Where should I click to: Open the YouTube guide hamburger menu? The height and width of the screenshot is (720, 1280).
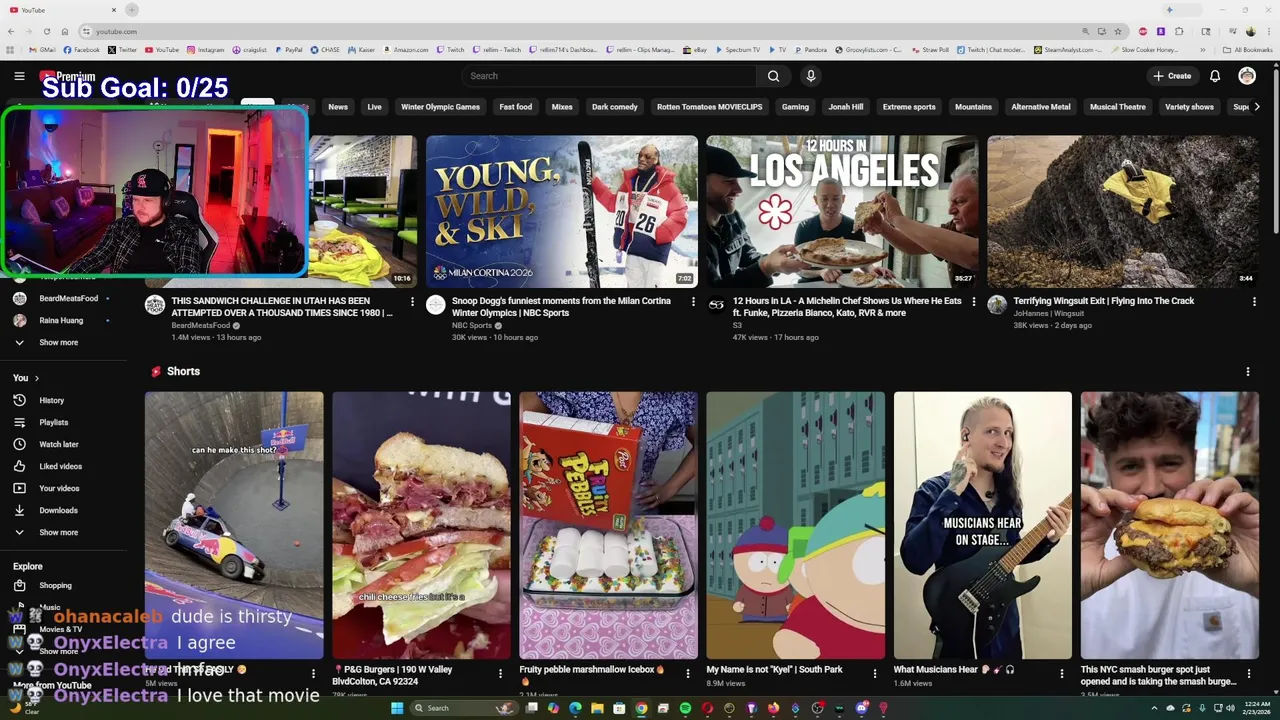(x=19, y=76)
